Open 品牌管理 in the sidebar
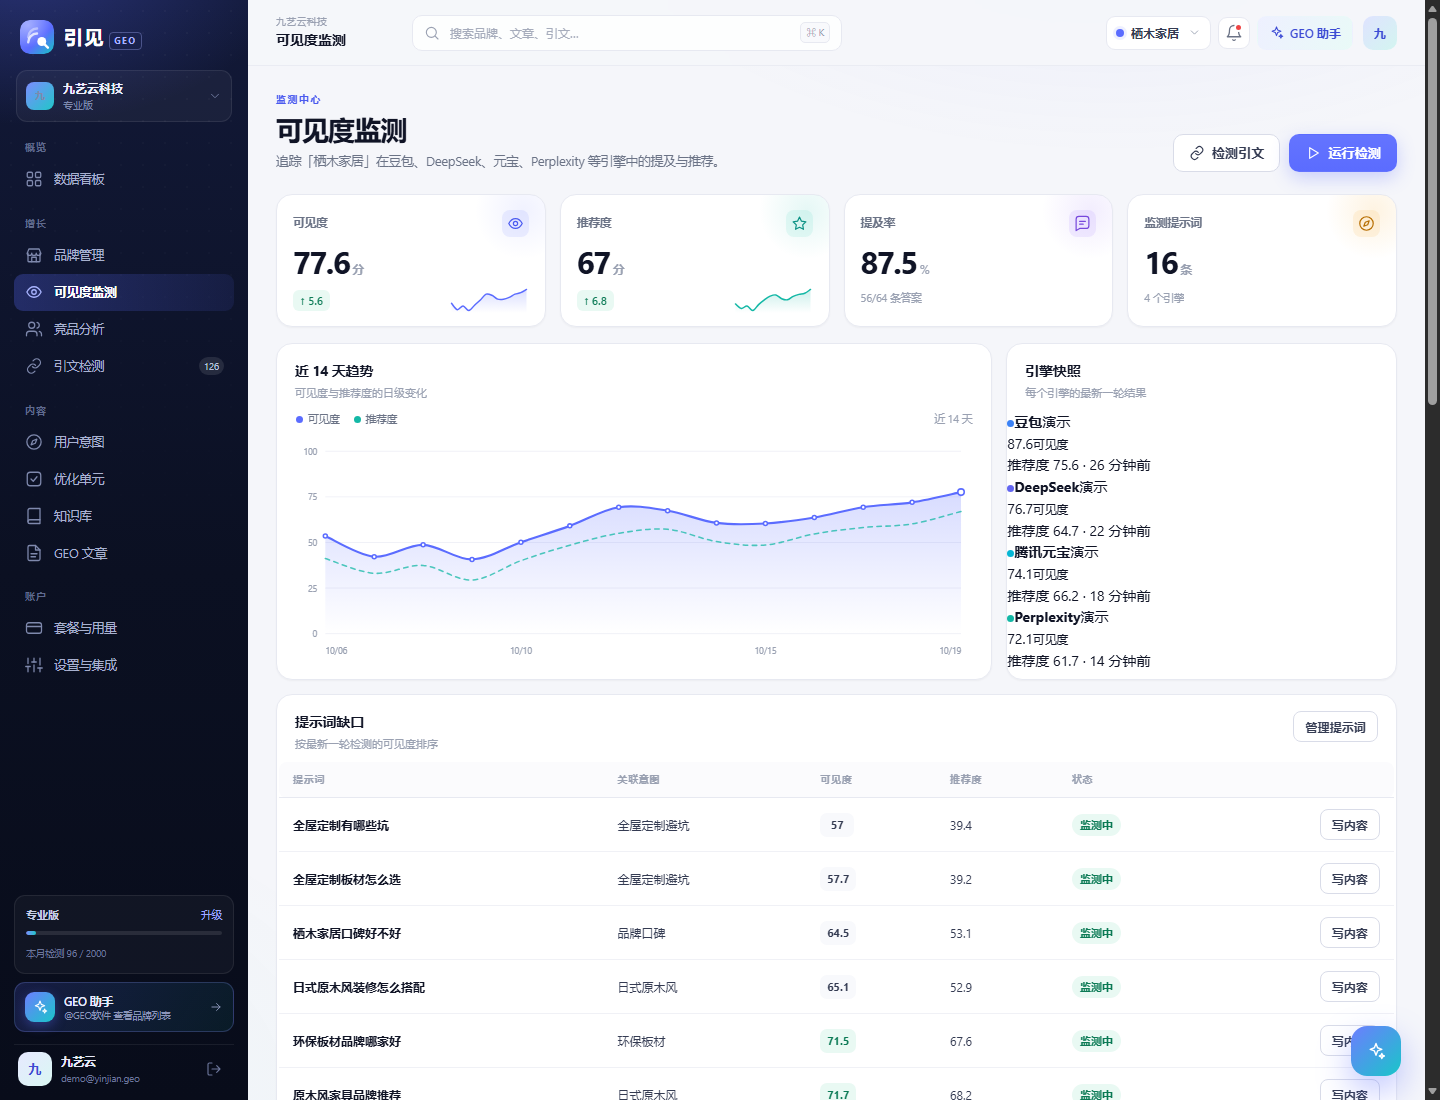 tap(124, 255)
